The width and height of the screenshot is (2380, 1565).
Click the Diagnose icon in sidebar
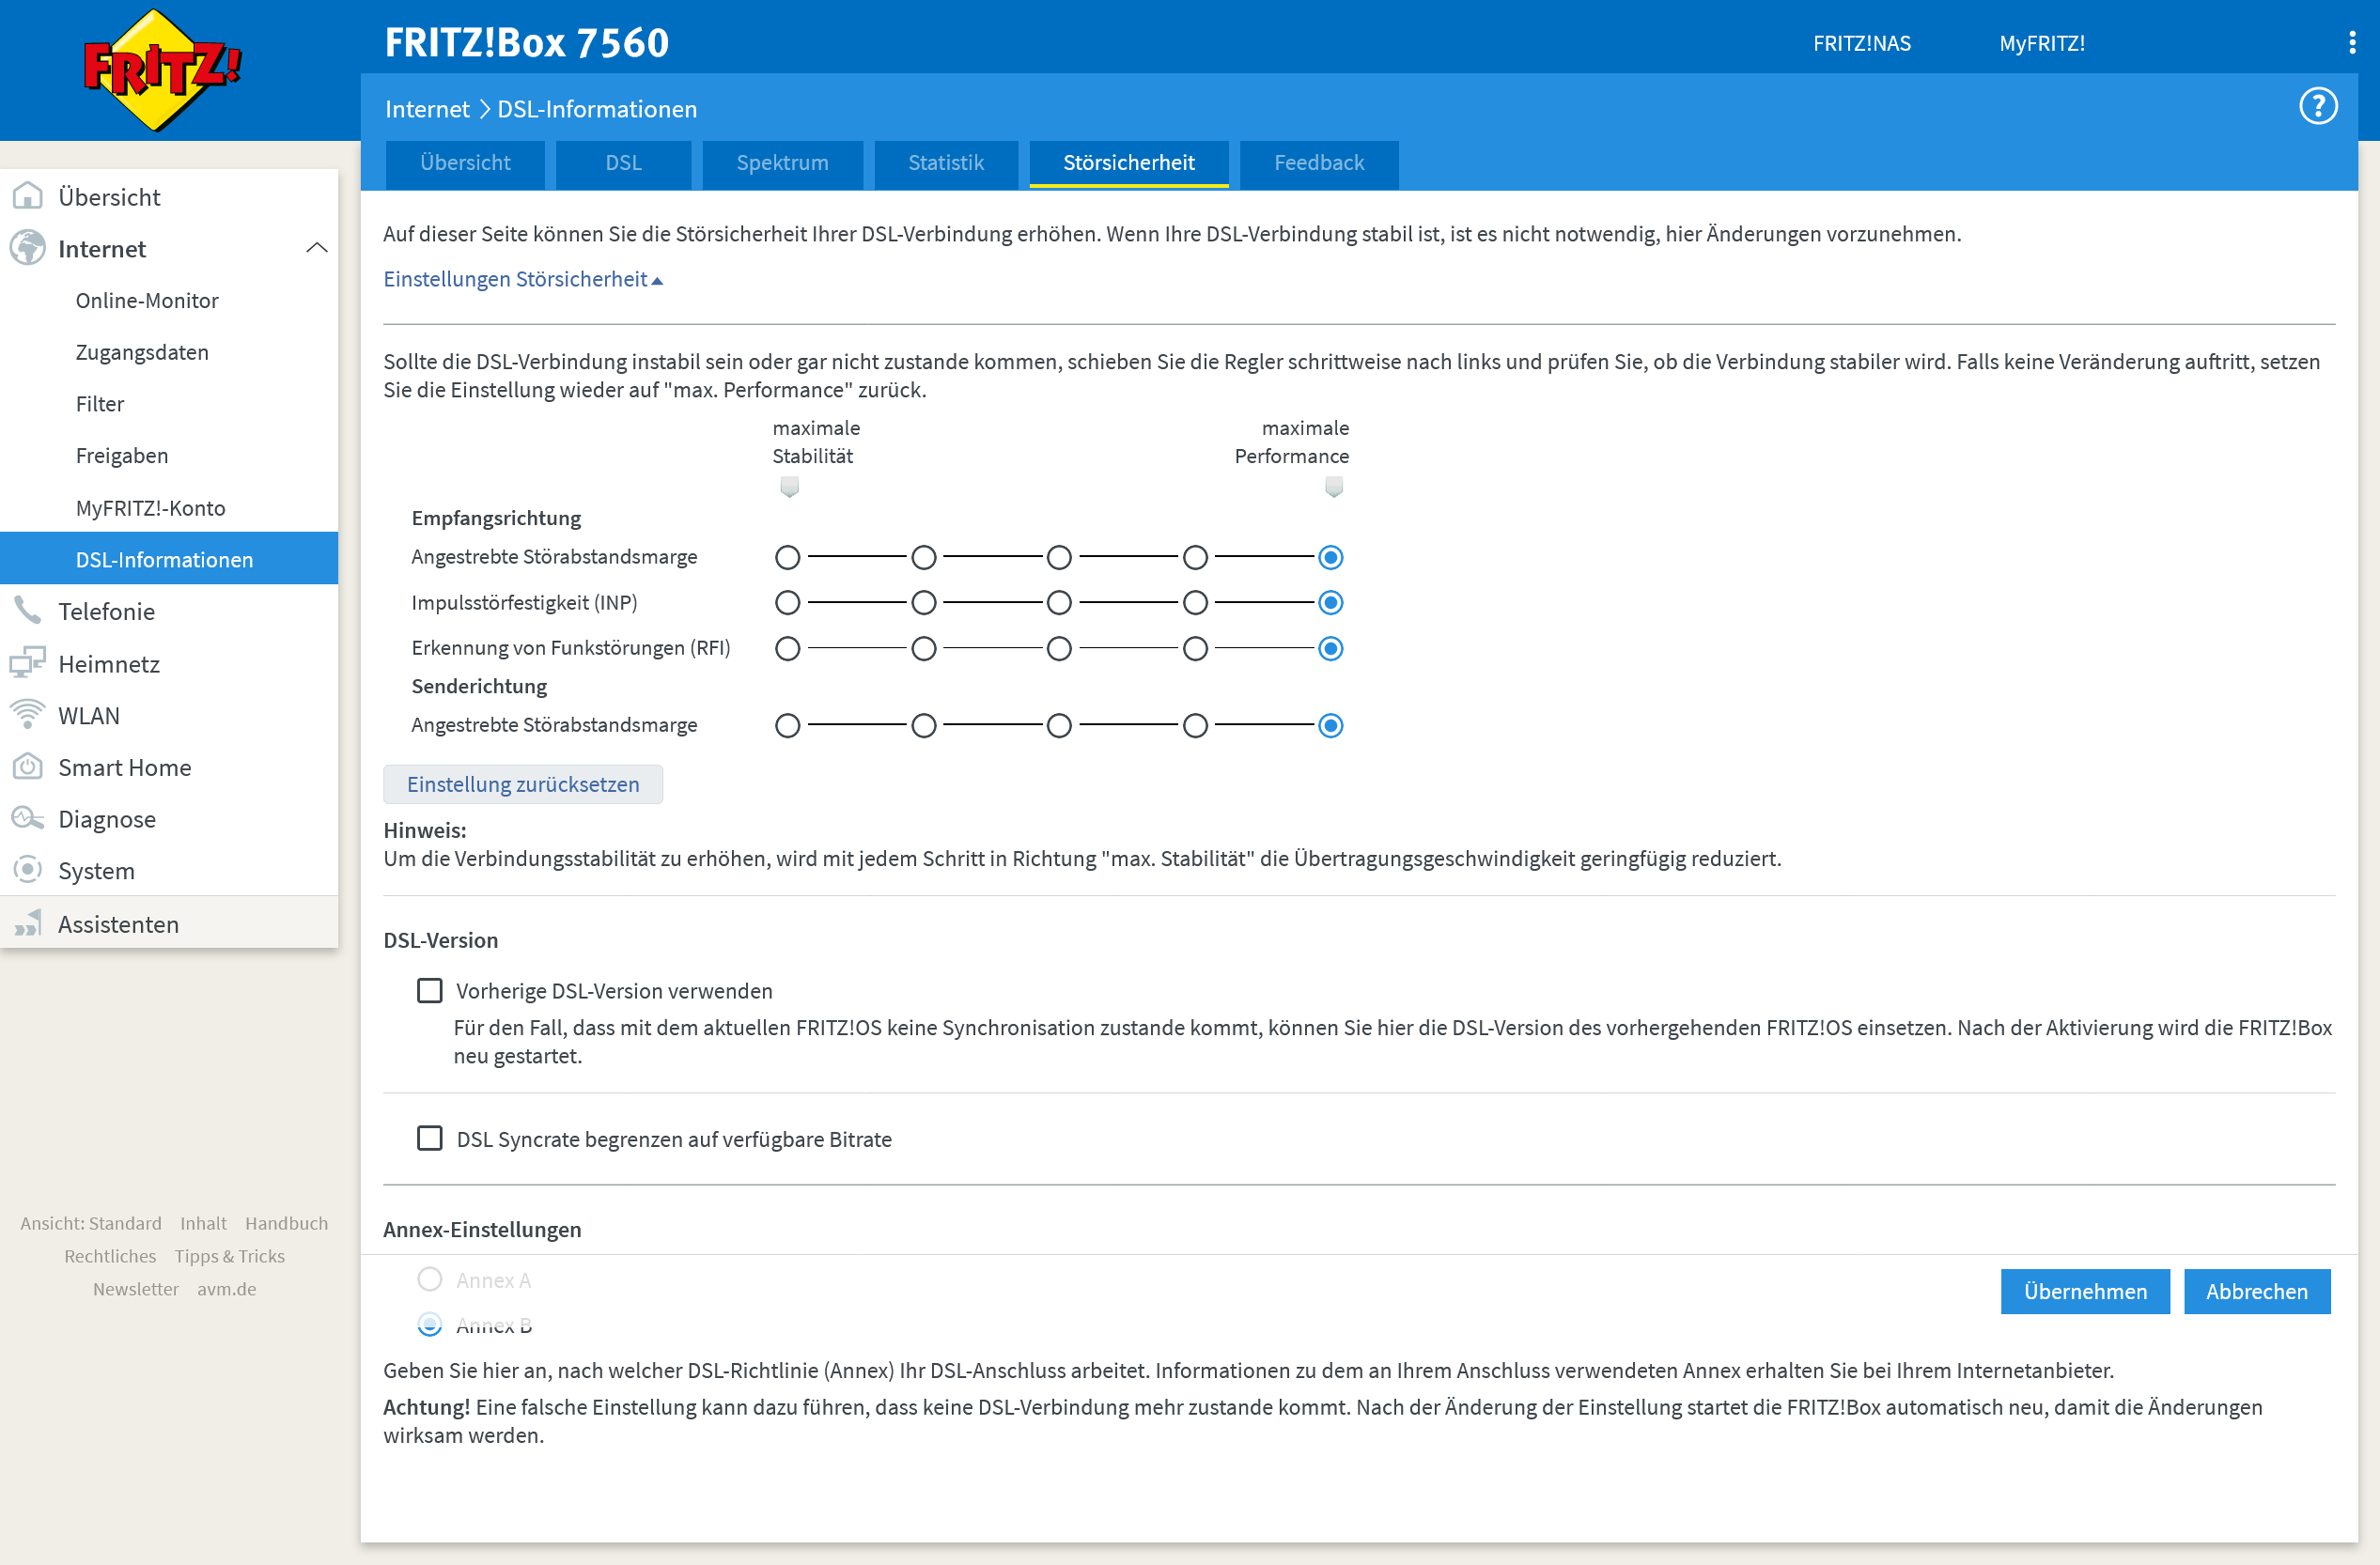coord(27,819)
